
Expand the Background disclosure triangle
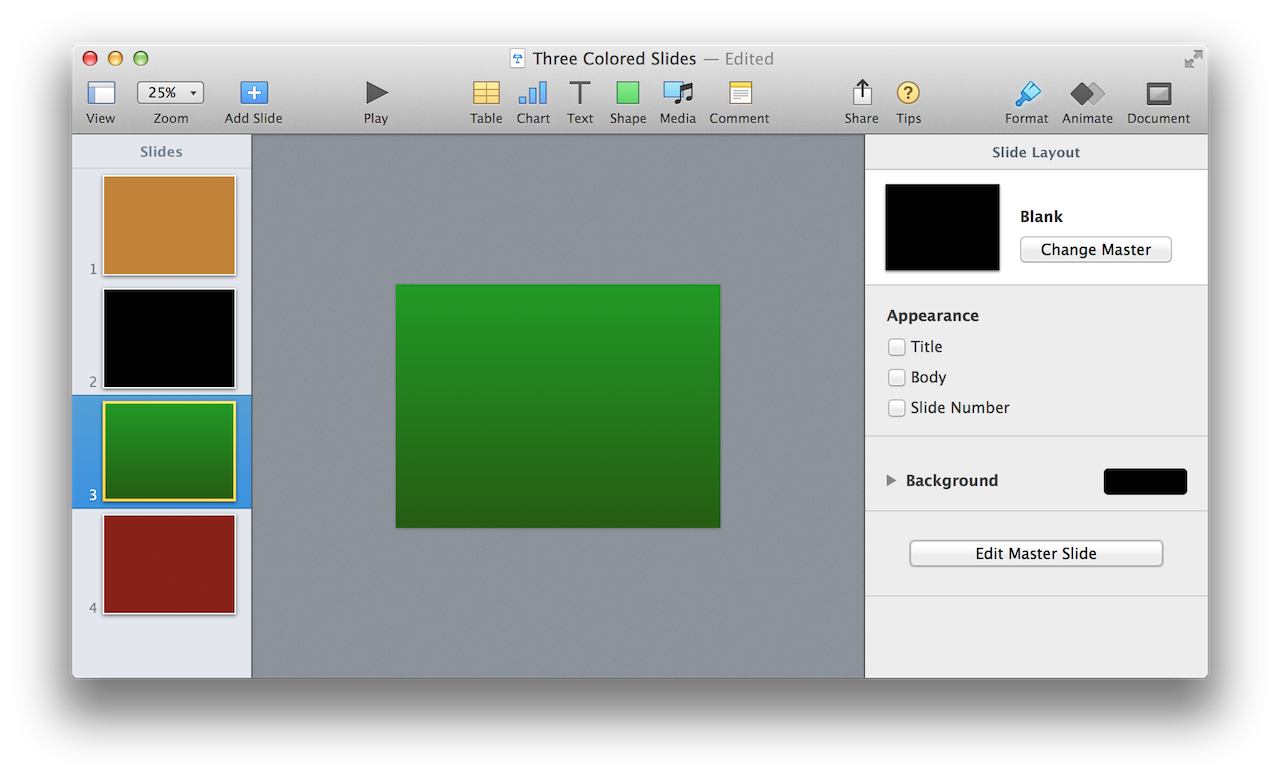891,481
